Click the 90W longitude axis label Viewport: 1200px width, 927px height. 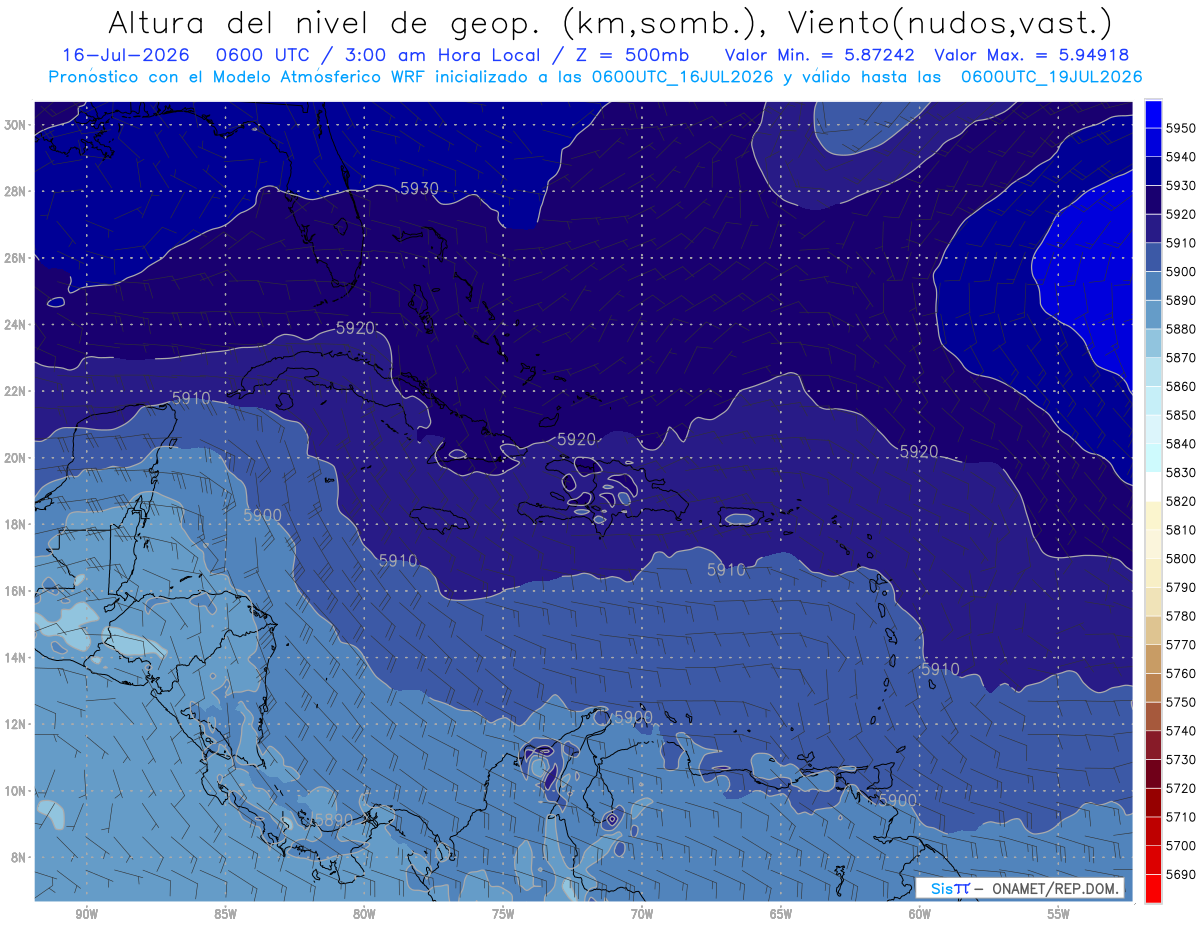(86, 914)
